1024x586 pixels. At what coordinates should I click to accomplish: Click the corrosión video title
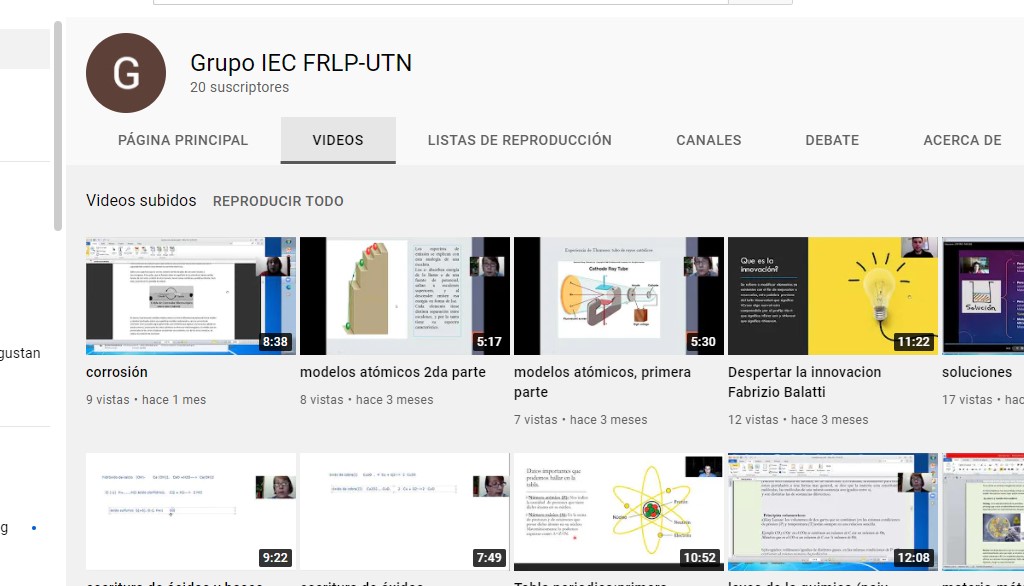click(x=117, y=372)
